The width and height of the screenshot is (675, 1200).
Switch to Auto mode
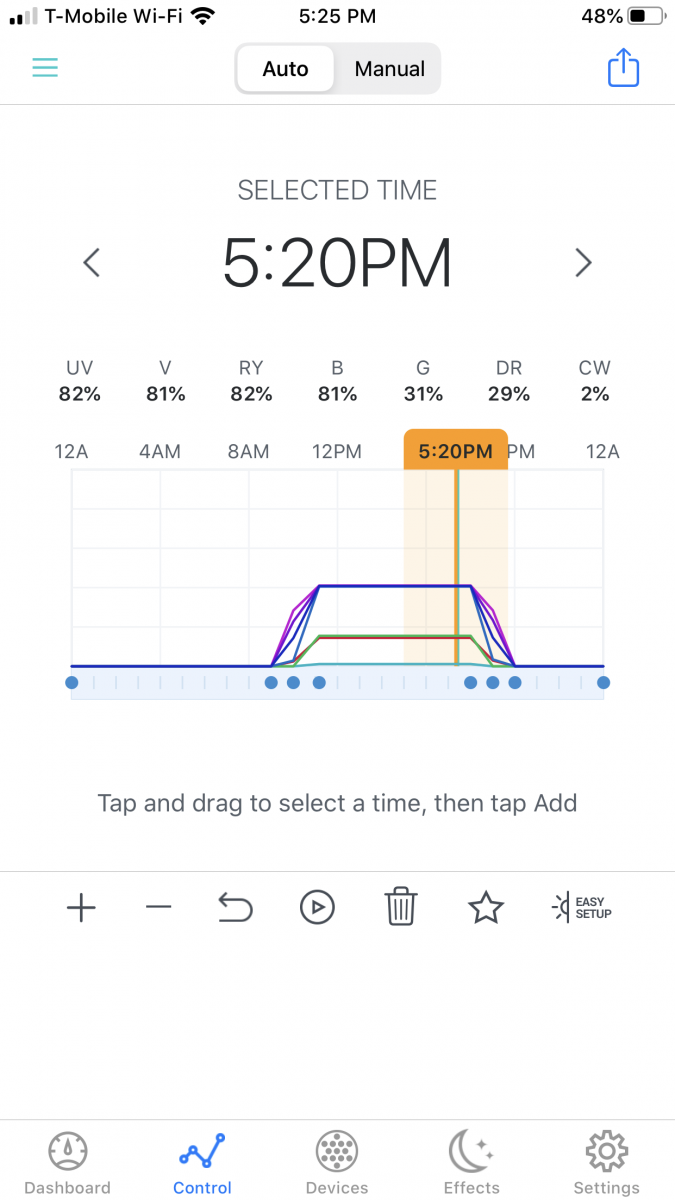285,69
